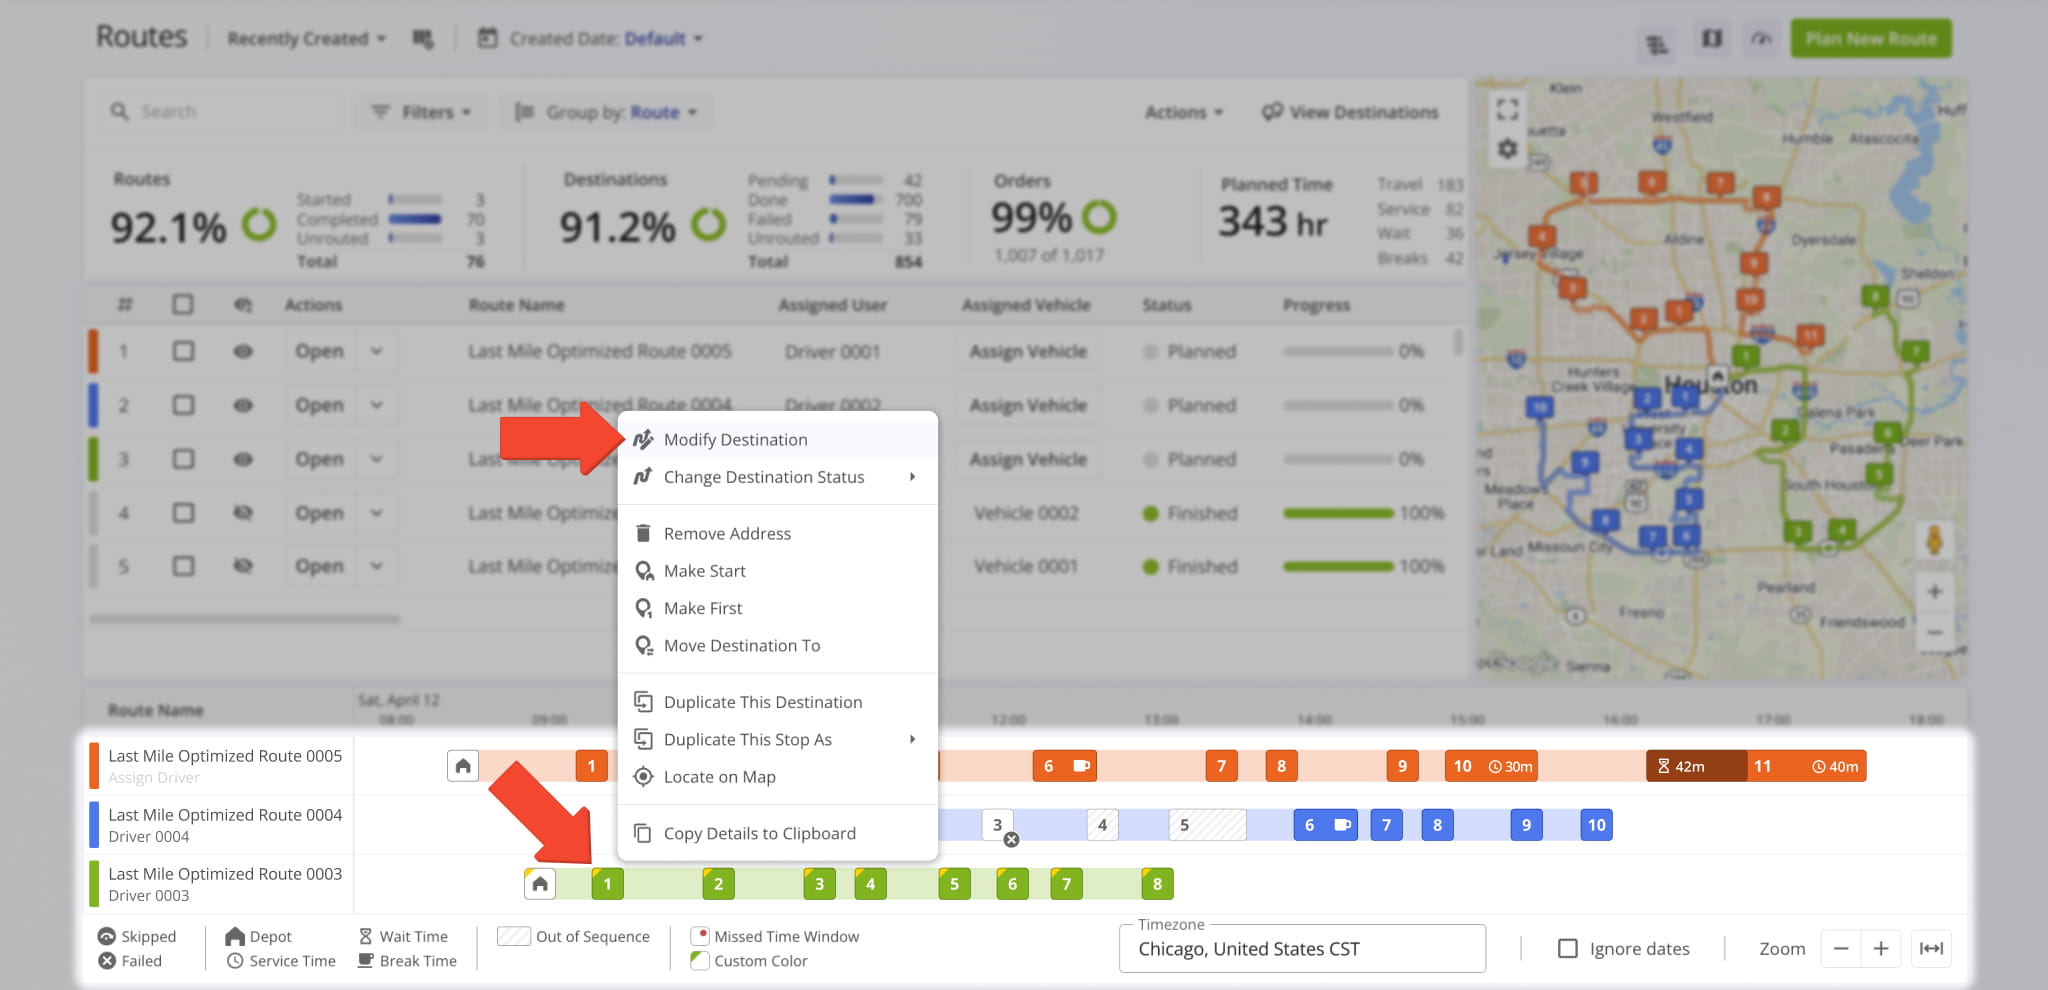Click the failed stop 3 marker on Route 0004
The height and width of the screenshot is (990, 2048).
point(998,825)
